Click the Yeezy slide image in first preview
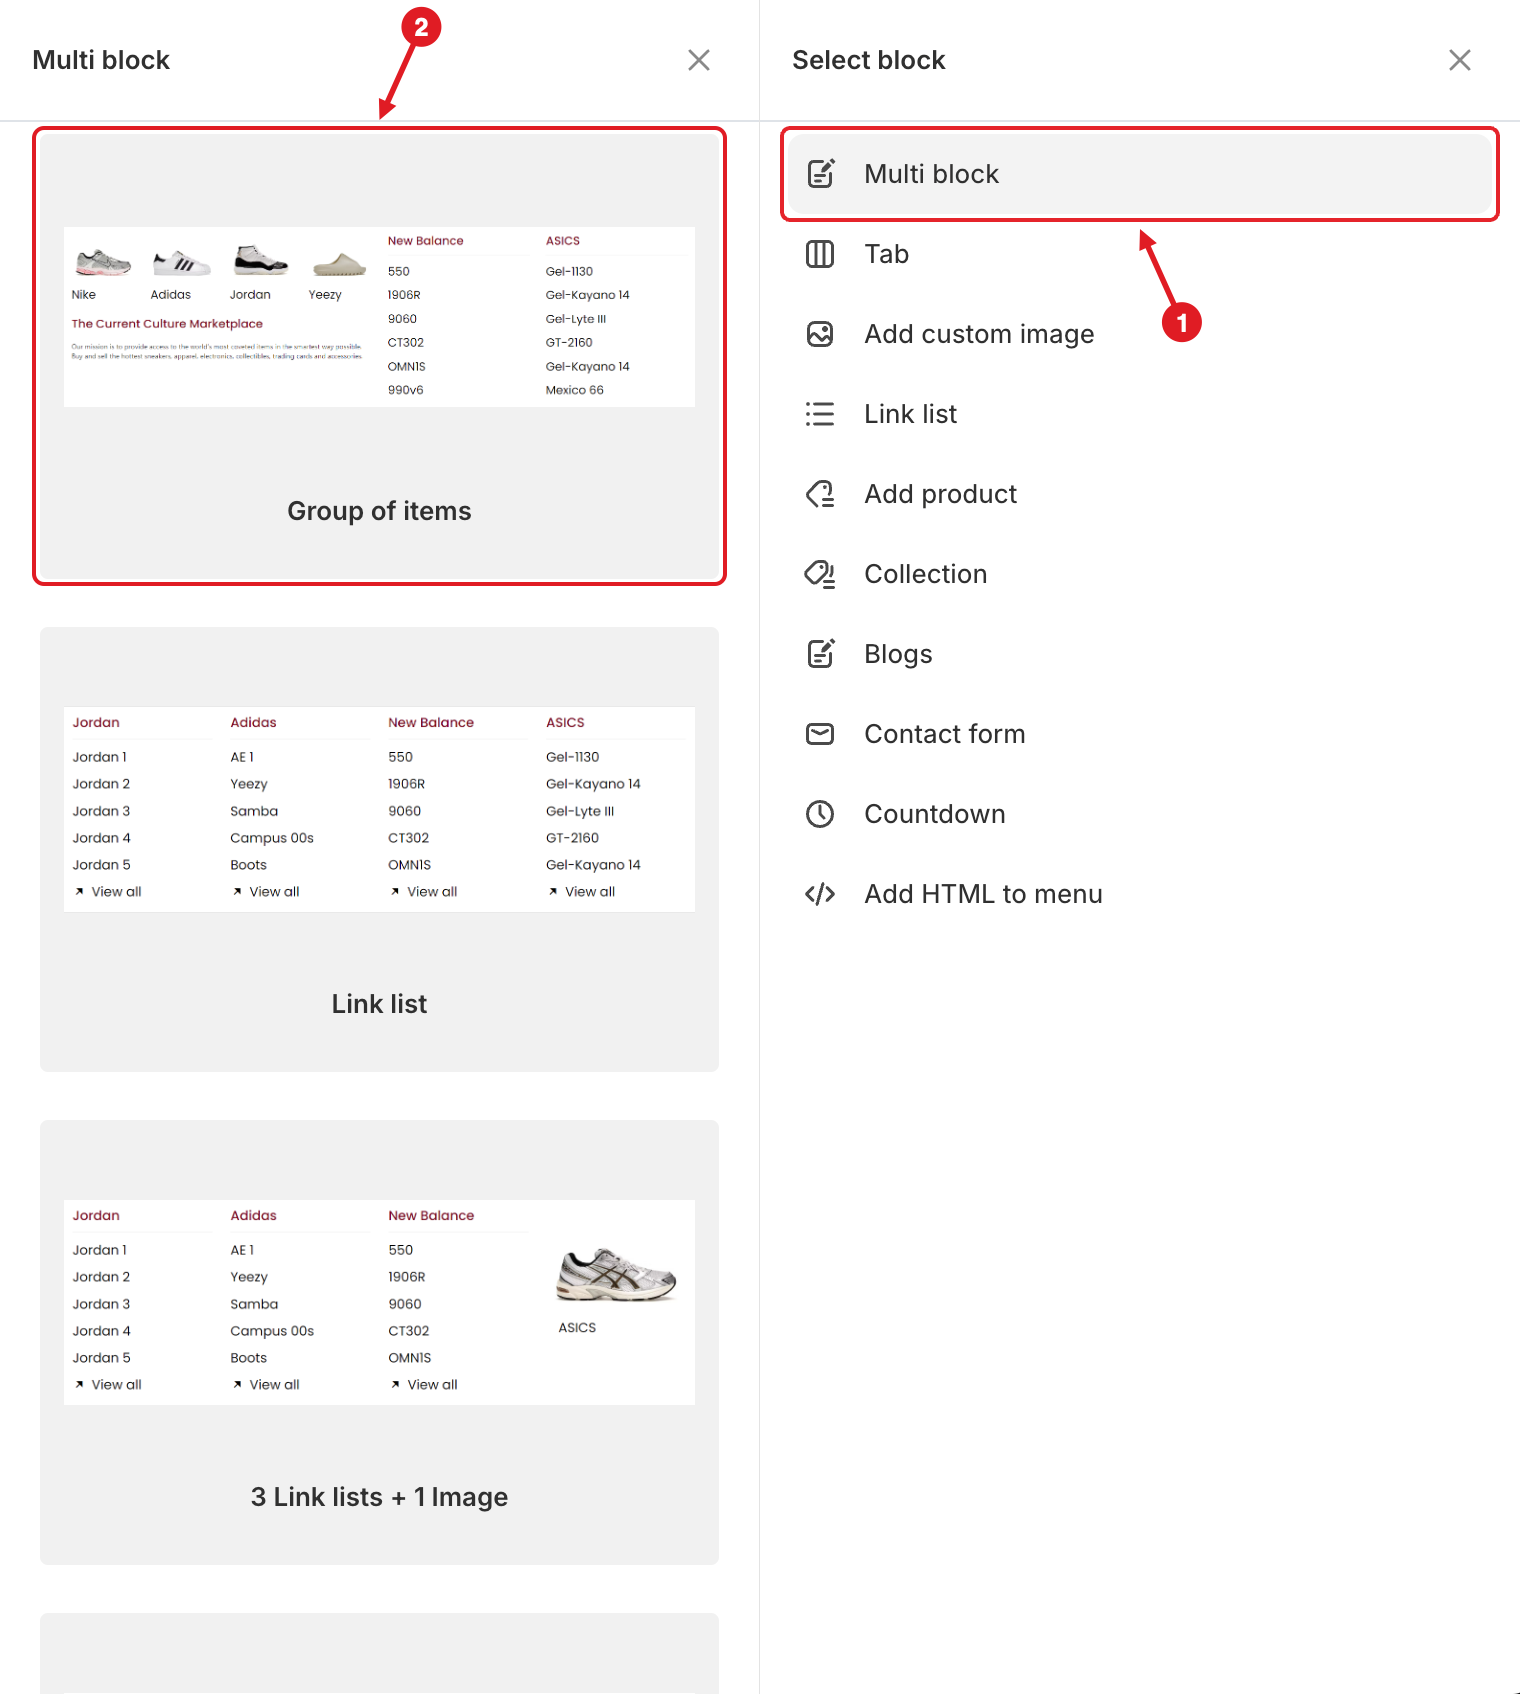The image size is (1520, 1694). 339,264
